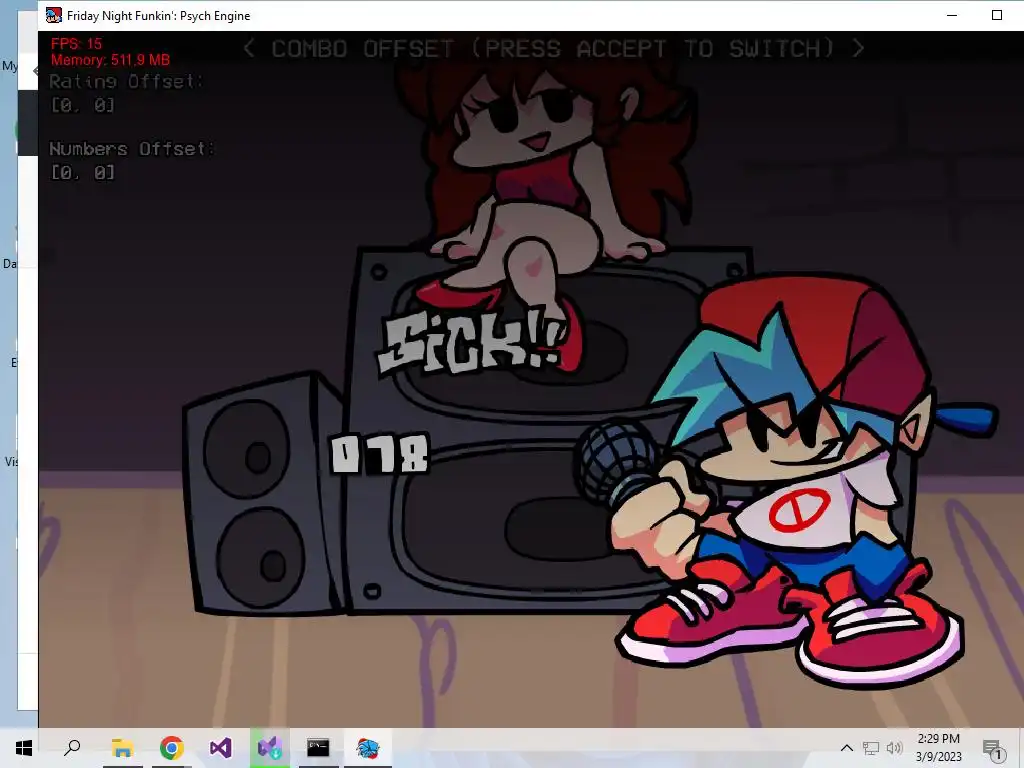
Task: Click the left arrow beside Combo Offset
Action: coord(249,48)
